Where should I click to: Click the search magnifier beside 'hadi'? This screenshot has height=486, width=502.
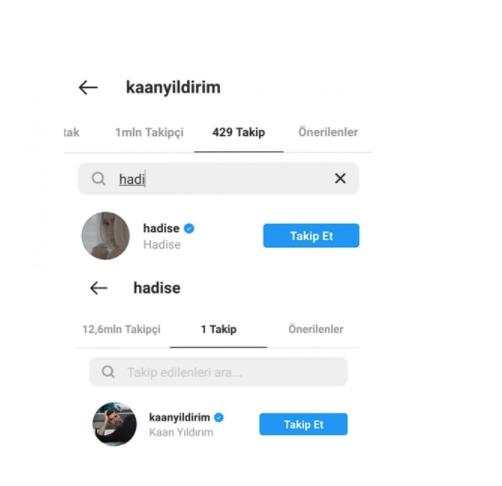pyautogui.click(x=99, y=179)
